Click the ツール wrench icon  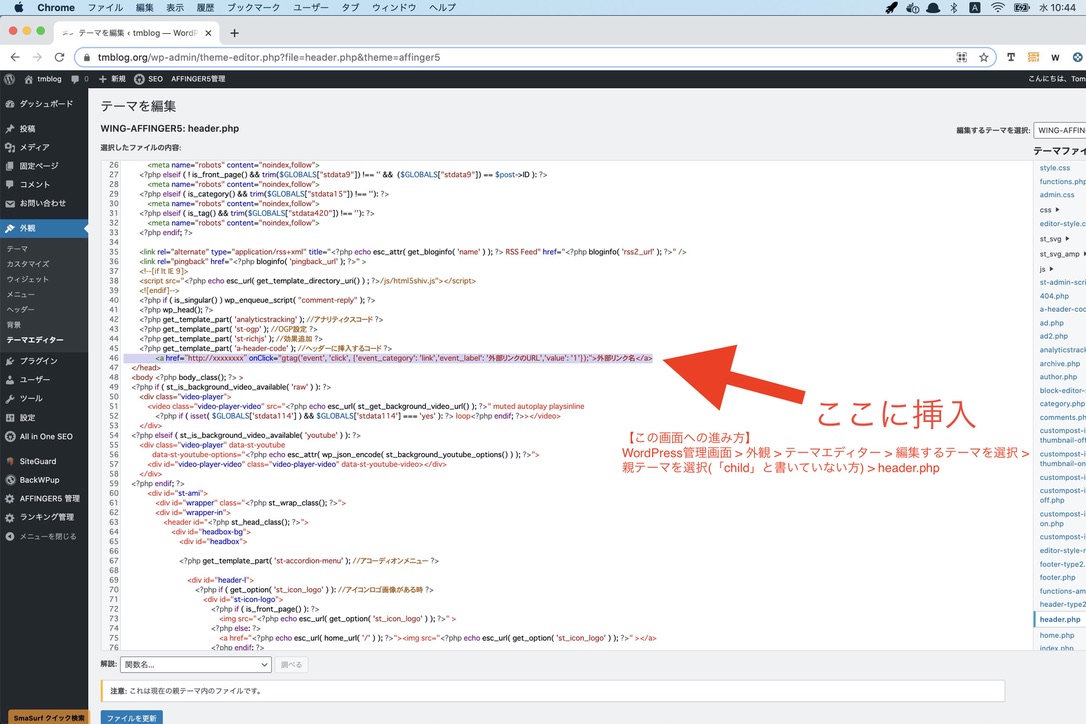pyautogui.click(x=10, y=399)
